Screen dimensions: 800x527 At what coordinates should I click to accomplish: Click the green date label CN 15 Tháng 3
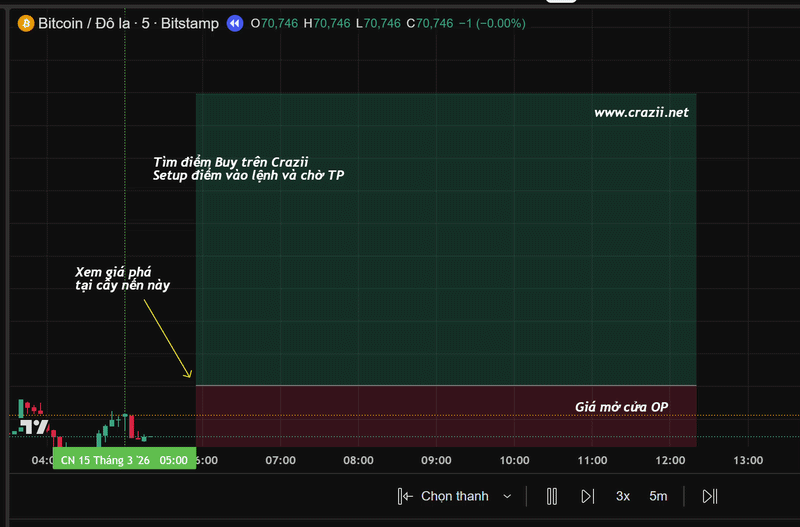(104, 461)
